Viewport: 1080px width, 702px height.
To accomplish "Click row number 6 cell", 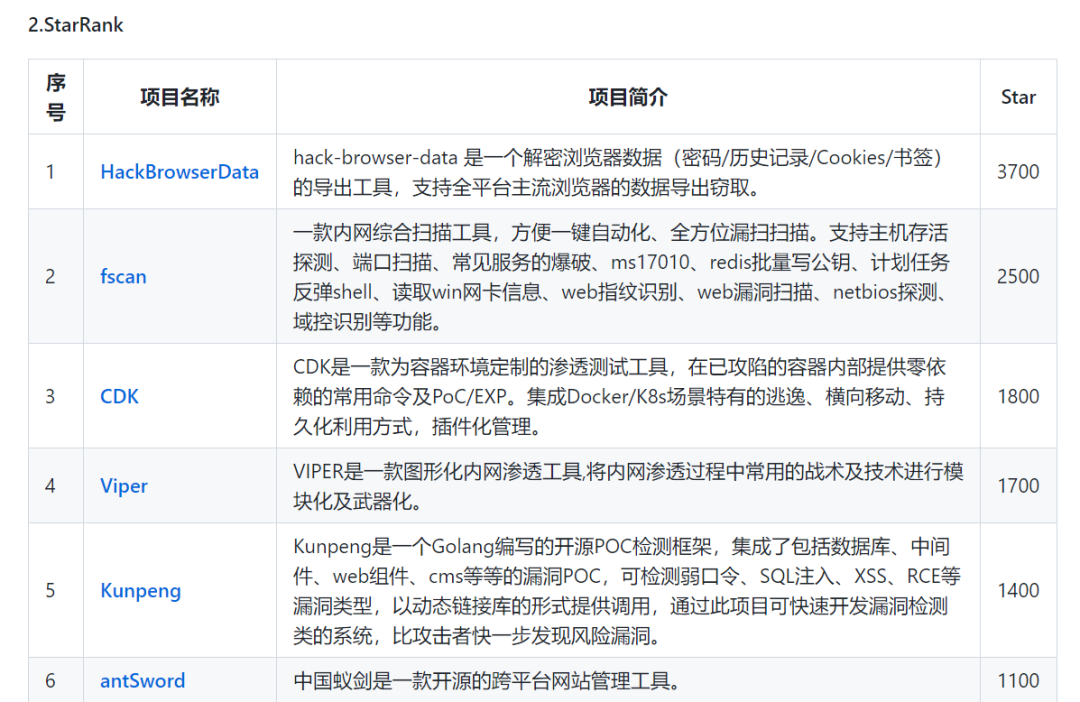I will pyautogui.click(x=56, y=681).
